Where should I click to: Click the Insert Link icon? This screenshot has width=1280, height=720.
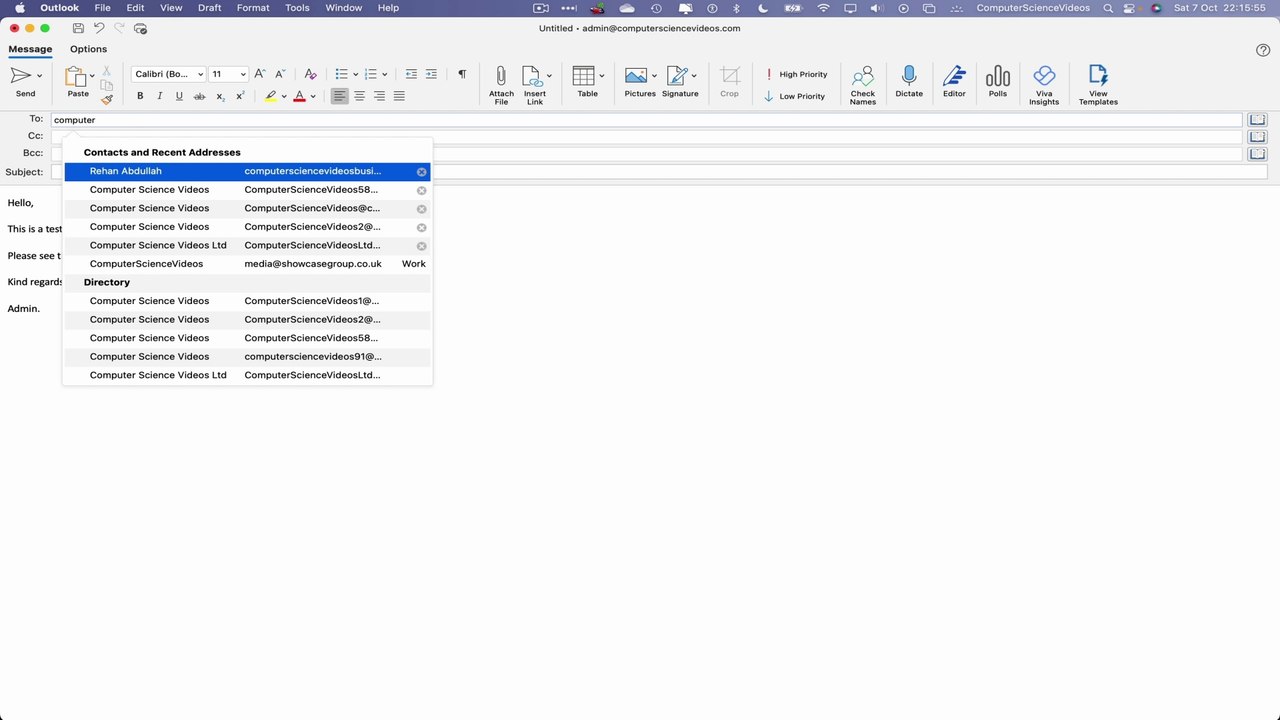[x=532, y=77]
